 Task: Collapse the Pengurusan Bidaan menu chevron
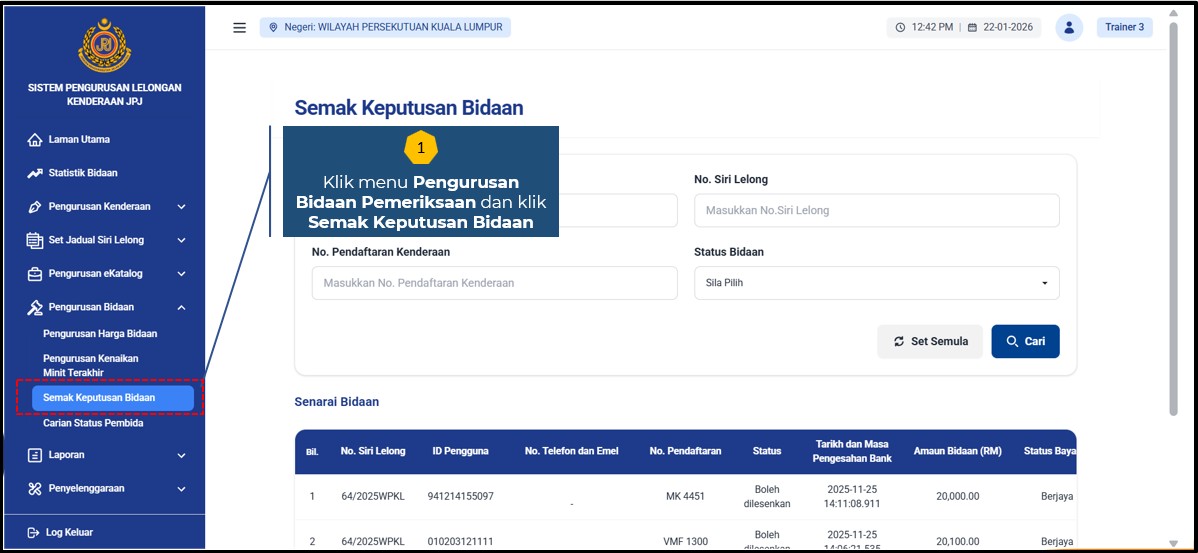pos(181,308)
